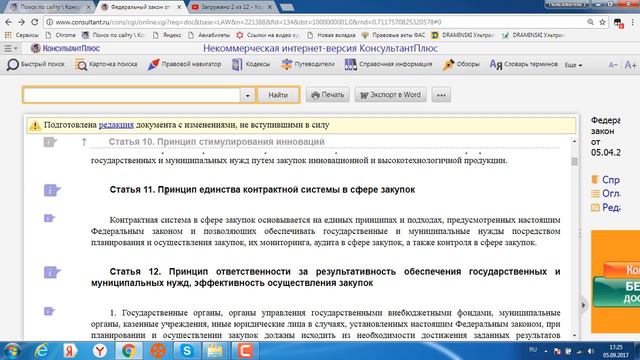
Task: Open Путеводители section
Action: [x=307, y=64]
